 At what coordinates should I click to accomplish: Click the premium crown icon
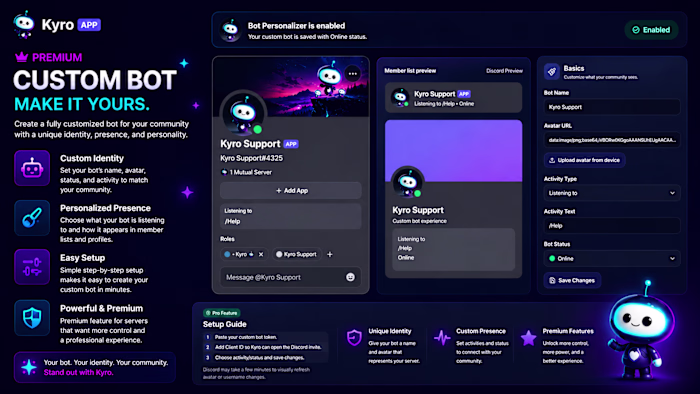coord(21,57)
